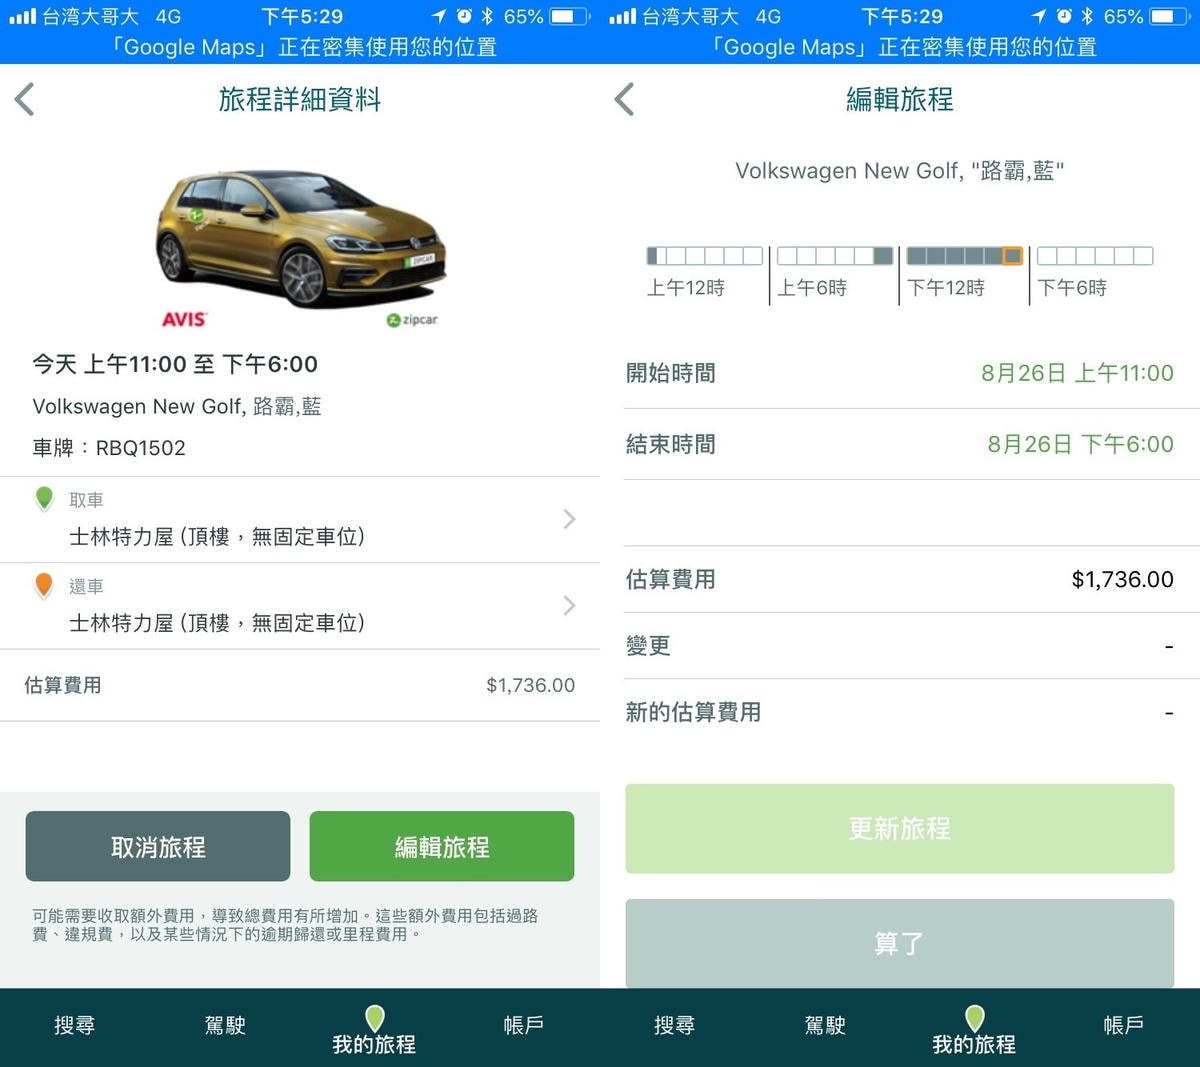
Task: Open return location 還車 details chevron
Action: coord(569,606)
